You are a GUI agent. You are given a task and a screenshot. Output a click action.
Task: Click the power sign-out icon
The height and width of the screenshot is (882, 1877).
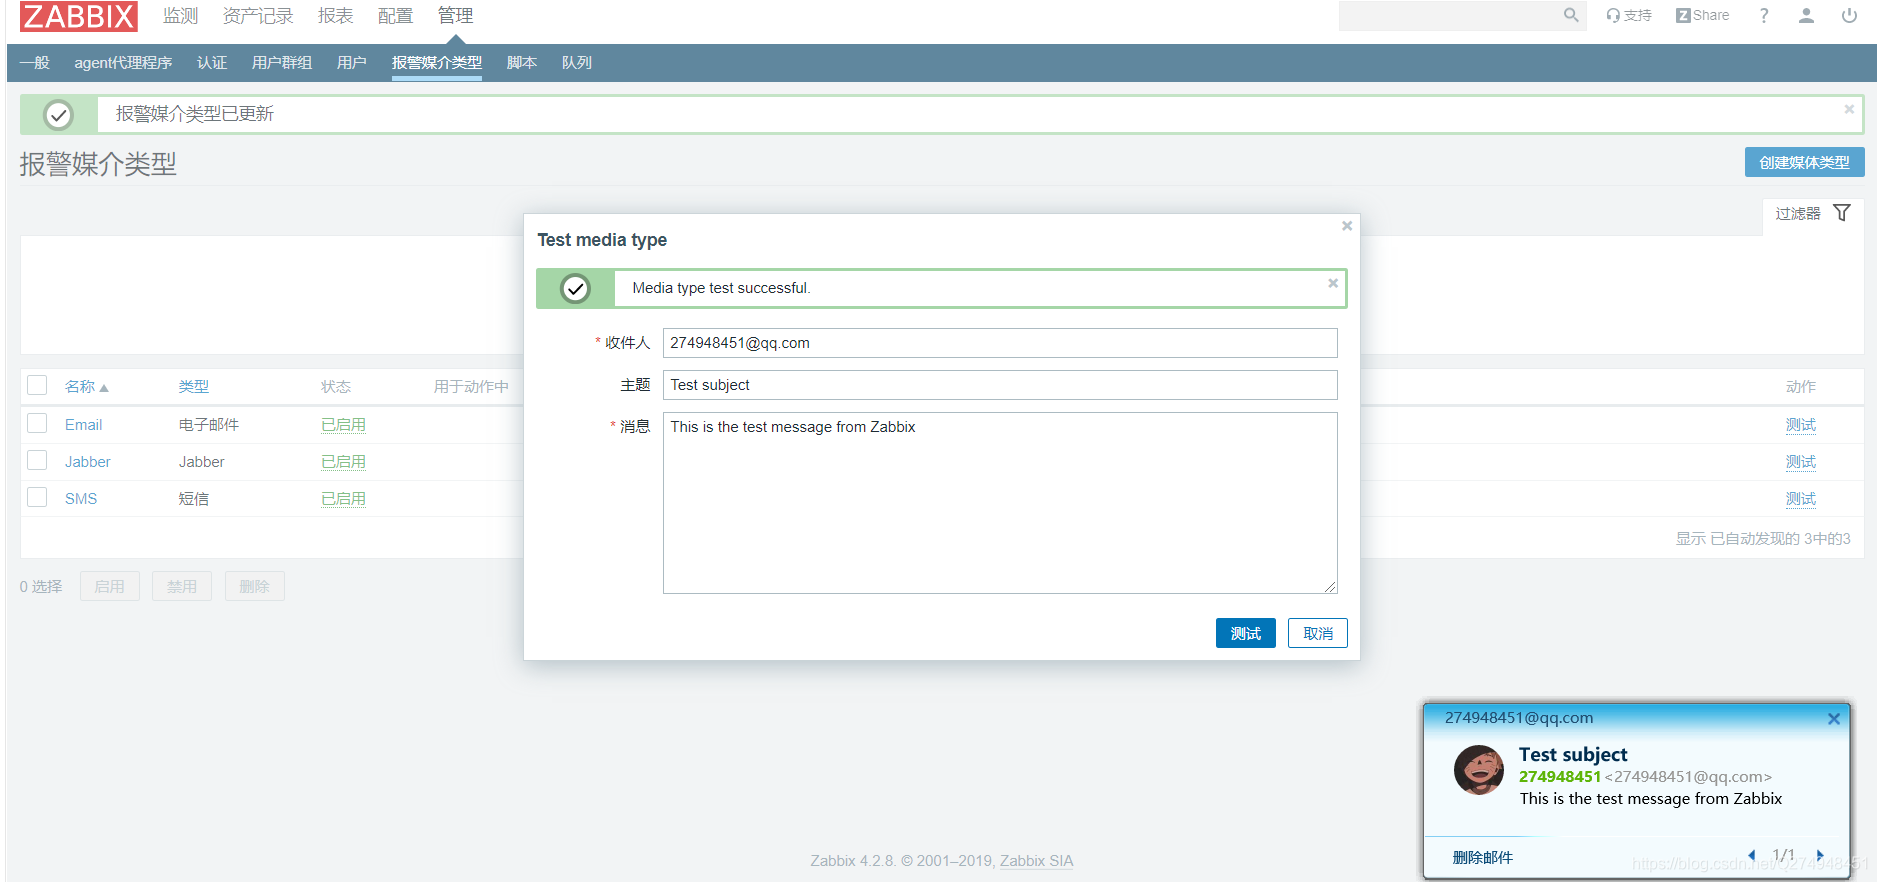click(x=1849, y=15)
